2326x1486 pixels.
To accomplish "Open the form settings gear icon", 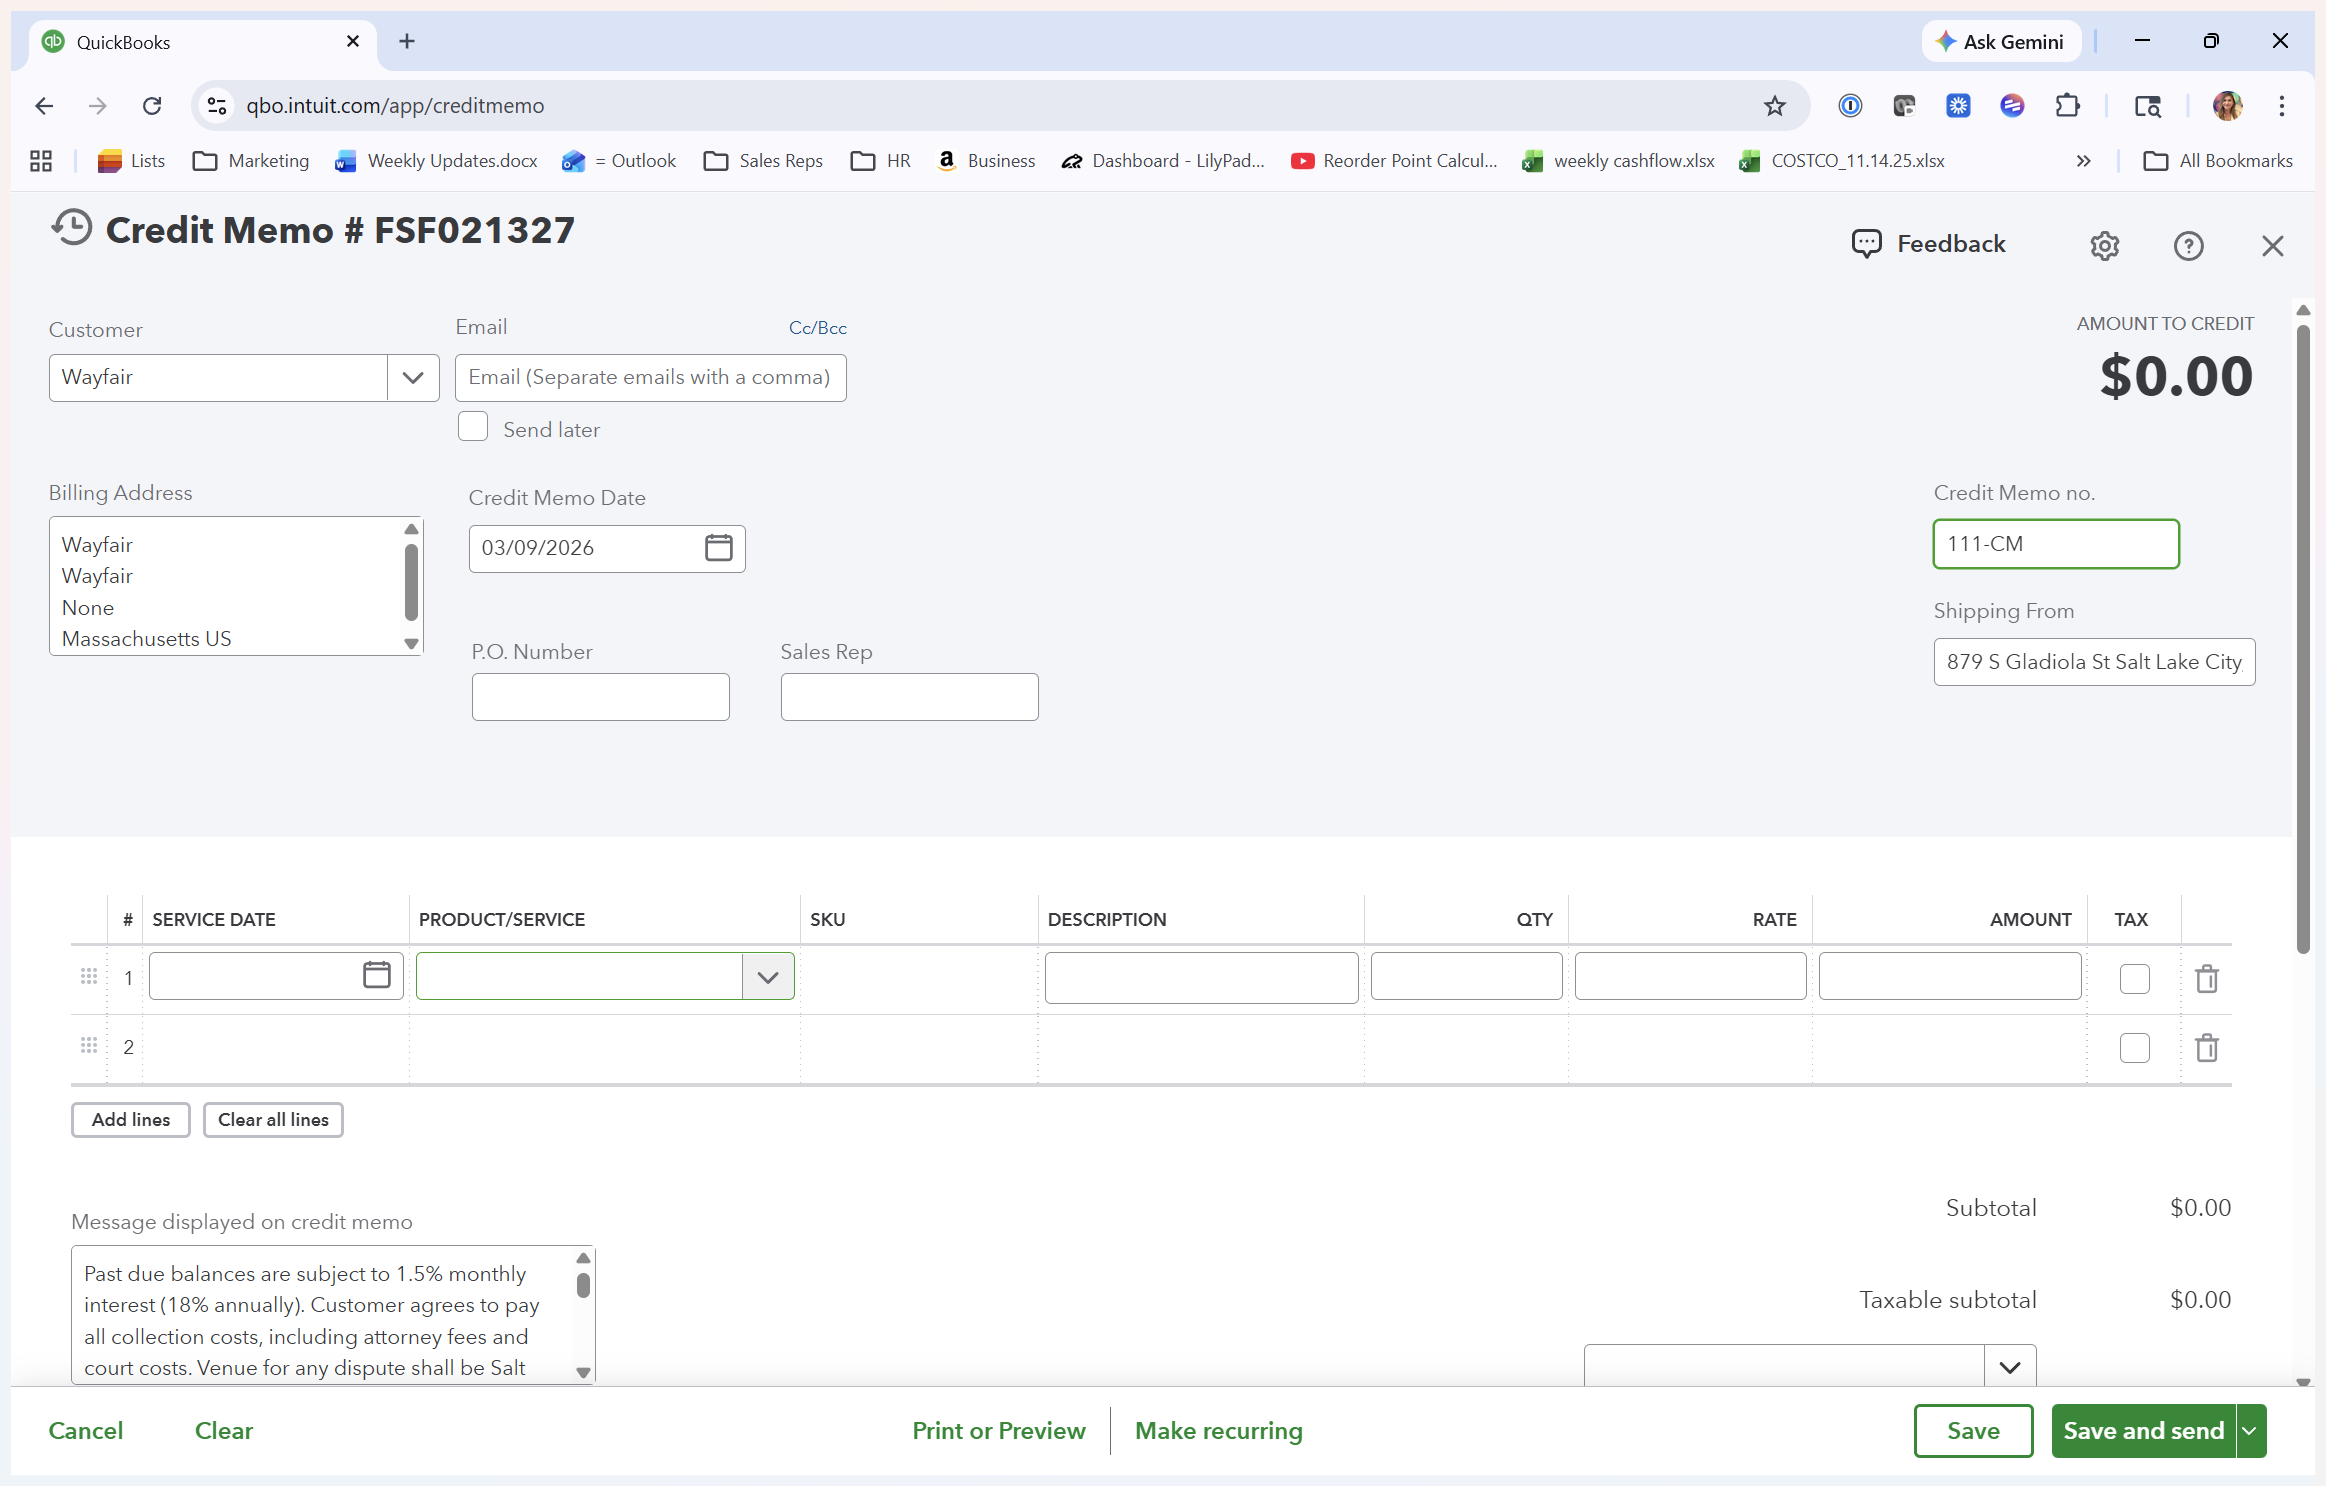I will [2104, 245].
